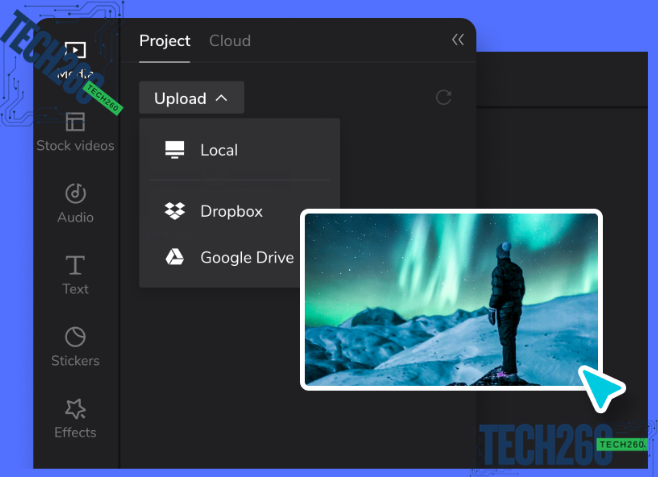Switch to the Cloud tab

point(230,41)
